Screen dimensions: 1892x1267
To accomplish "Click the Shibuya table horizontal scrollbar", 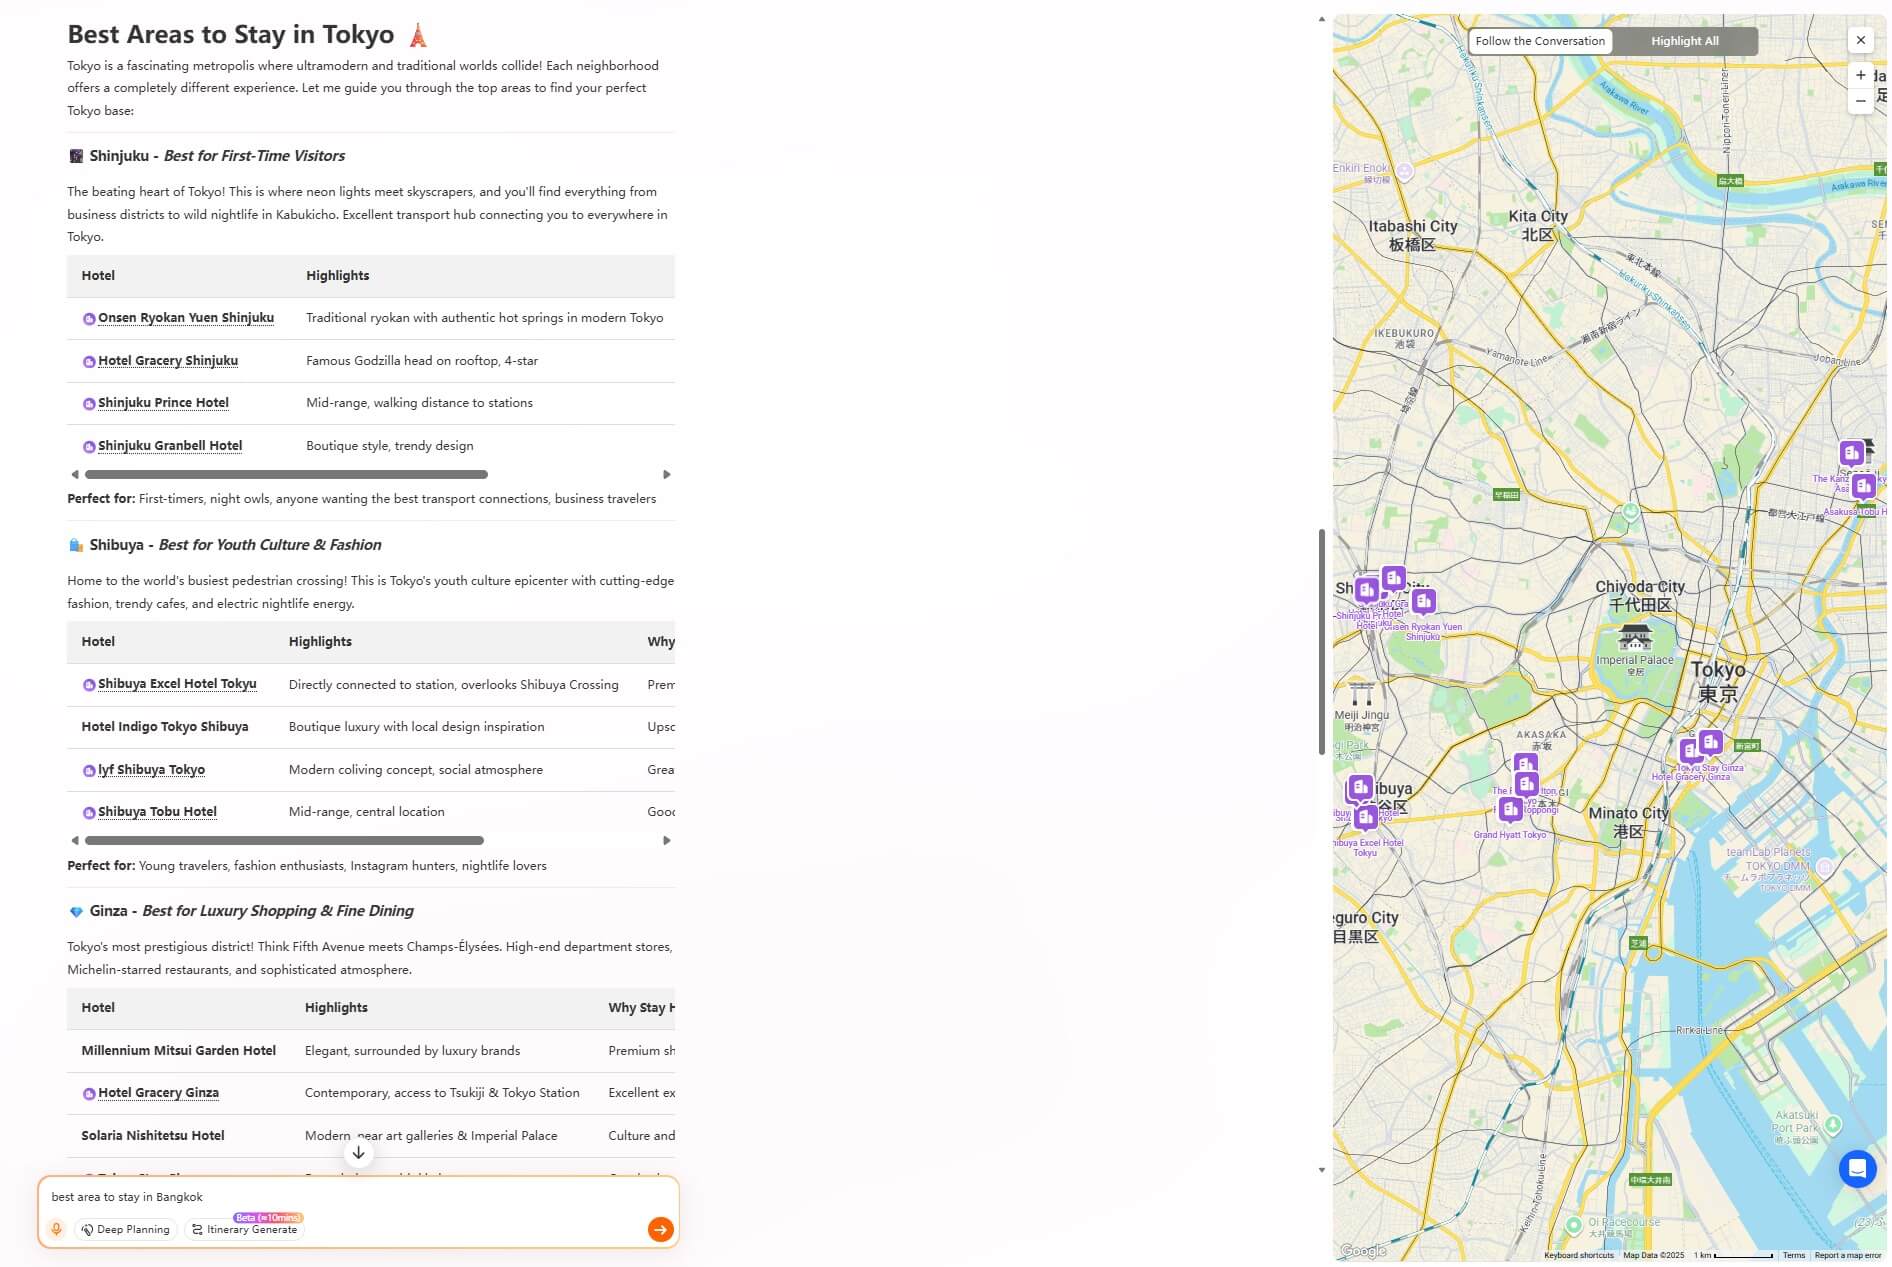I will pos(284,841).
